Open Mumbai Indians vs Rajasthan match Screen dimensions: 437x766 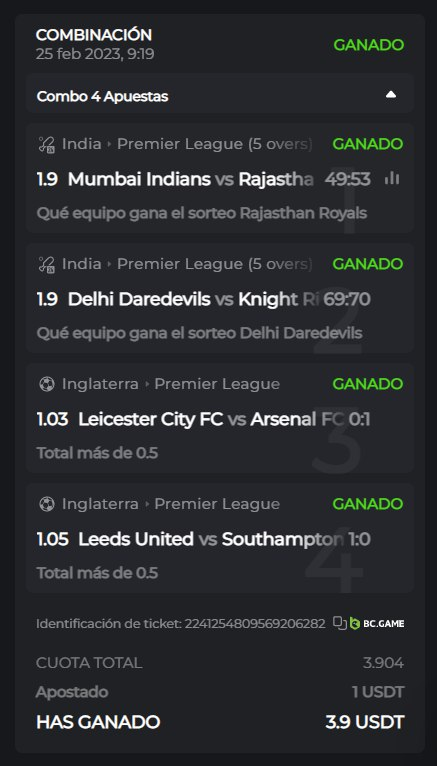pos(190,179)
